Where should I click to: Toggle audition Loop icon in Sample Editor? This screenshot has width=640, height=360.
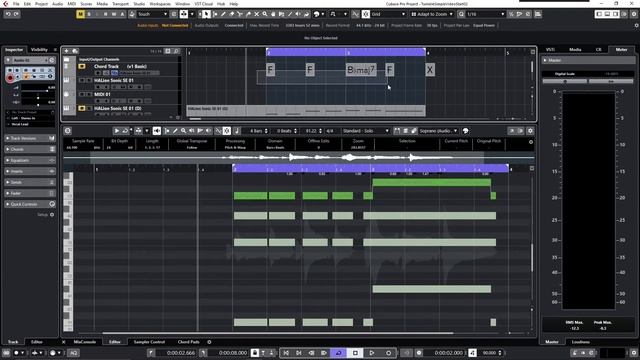(x=125, y=131)
